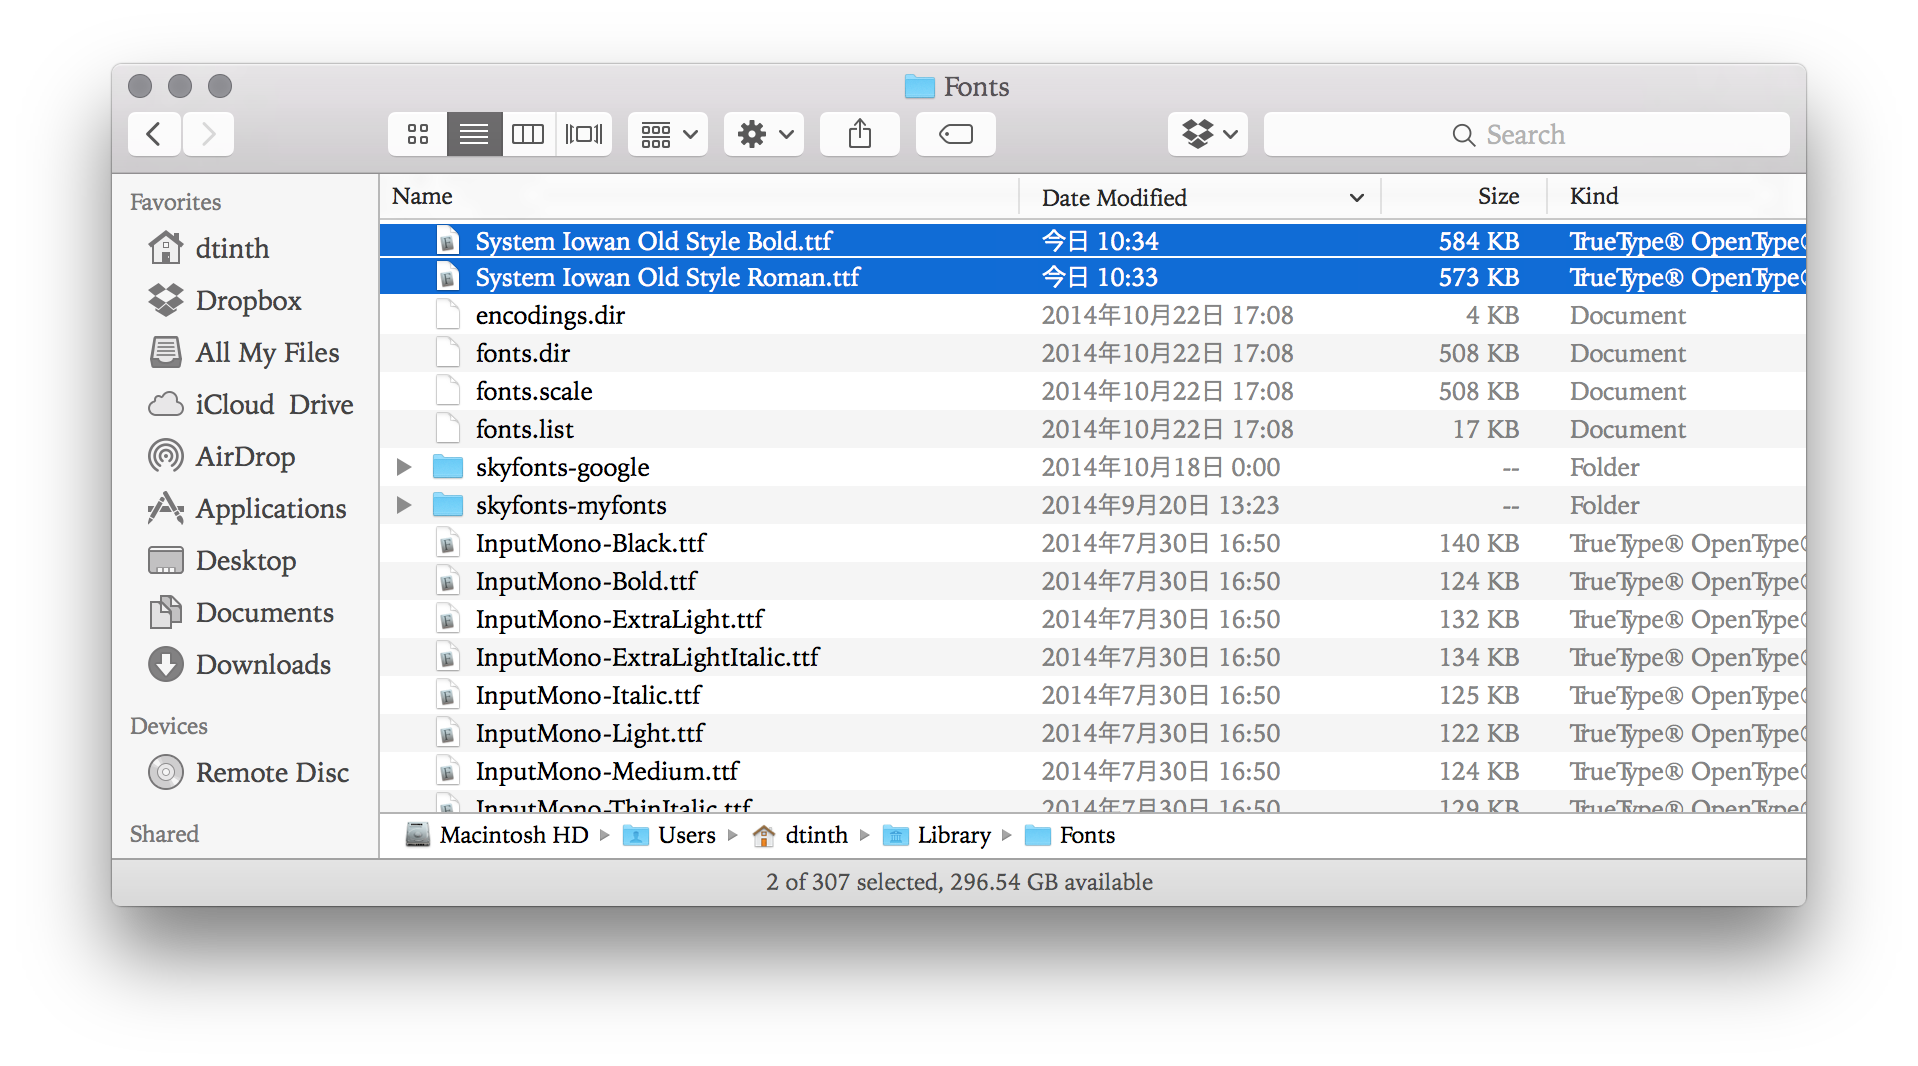1918x1066 pixels.
Task: Select System Iowan Old Style Roman.ttf
Action: pos(1093,277)
